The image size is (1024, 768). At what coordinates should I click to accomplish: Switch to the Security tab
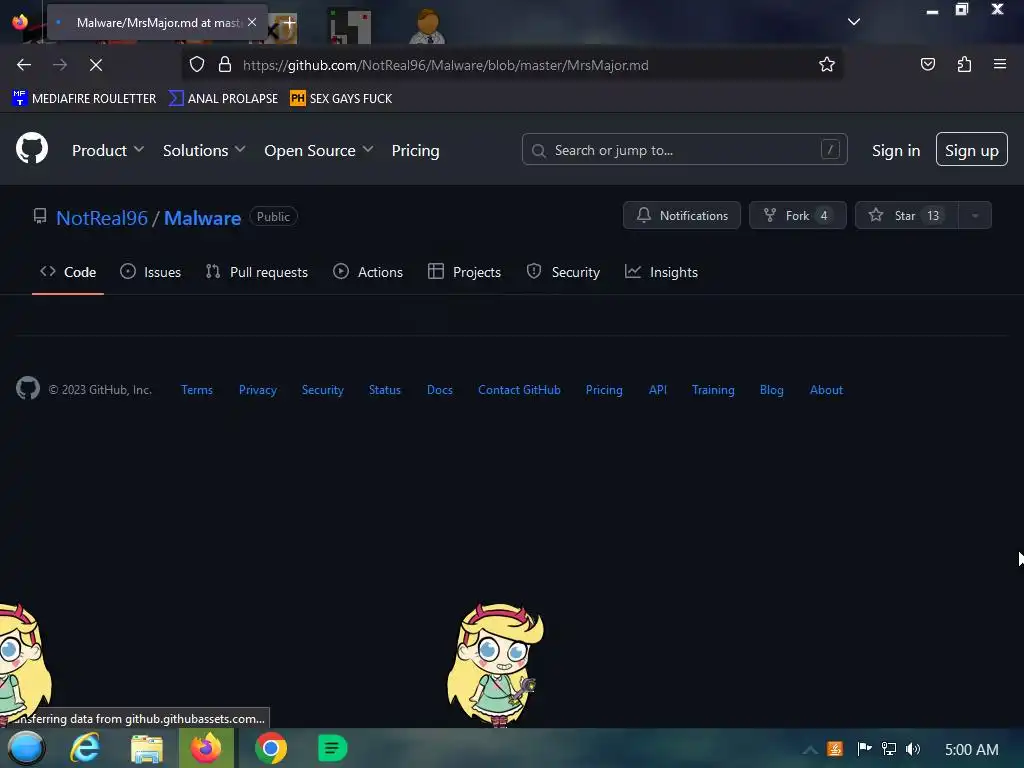tap(563, 272)
